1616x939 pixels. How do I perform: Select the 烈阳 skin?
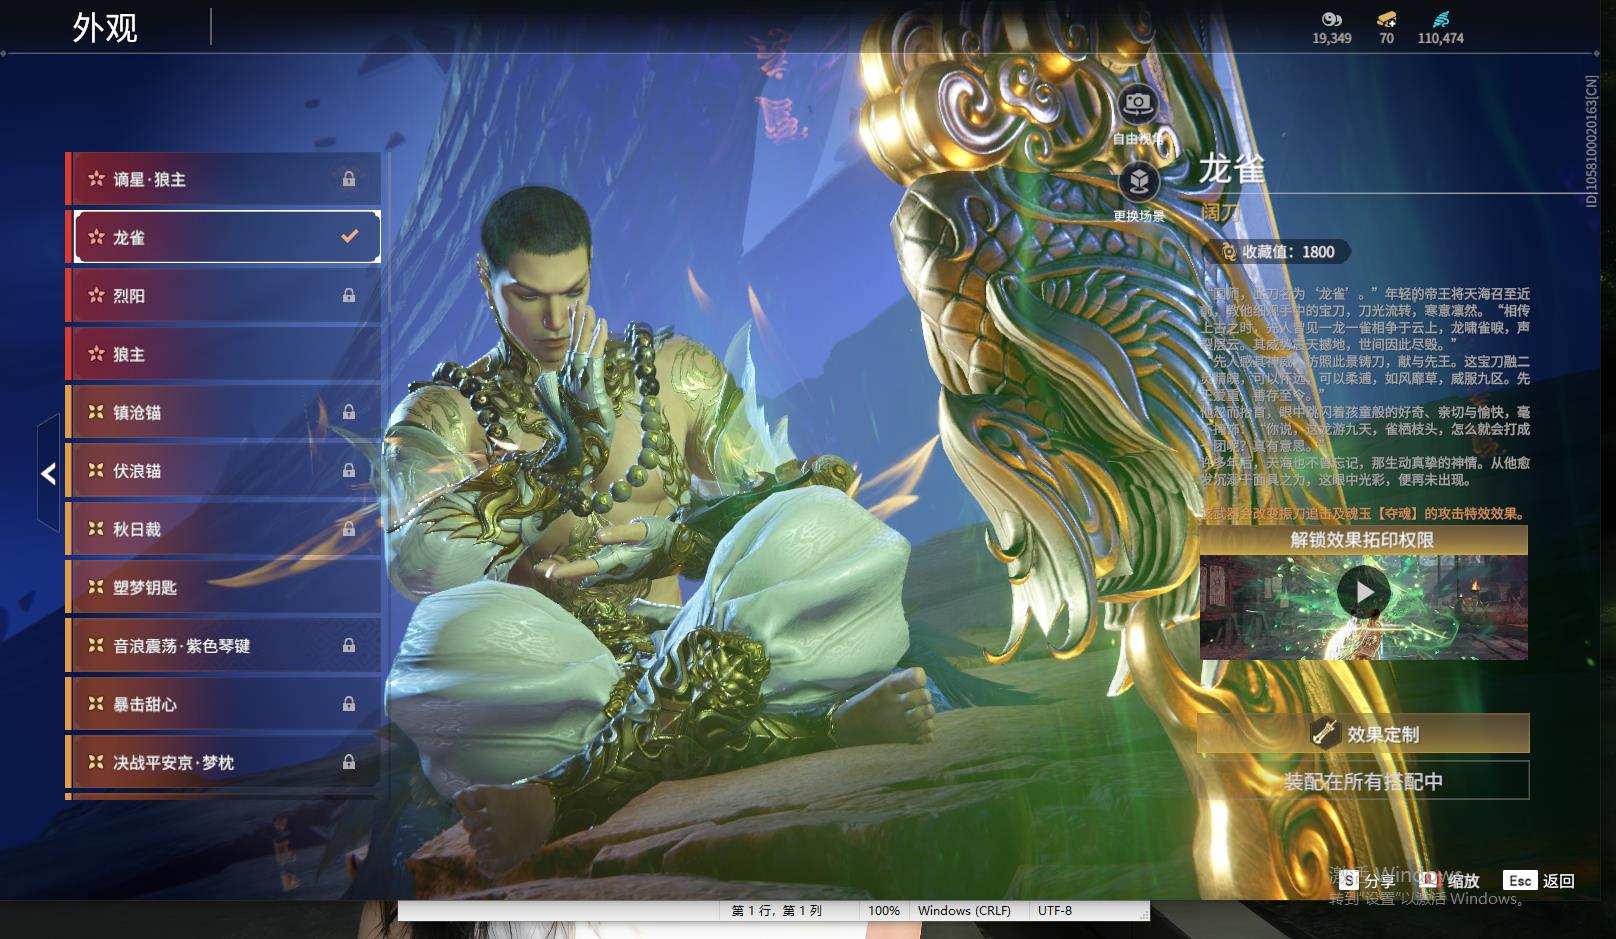(x=224, y=296)
